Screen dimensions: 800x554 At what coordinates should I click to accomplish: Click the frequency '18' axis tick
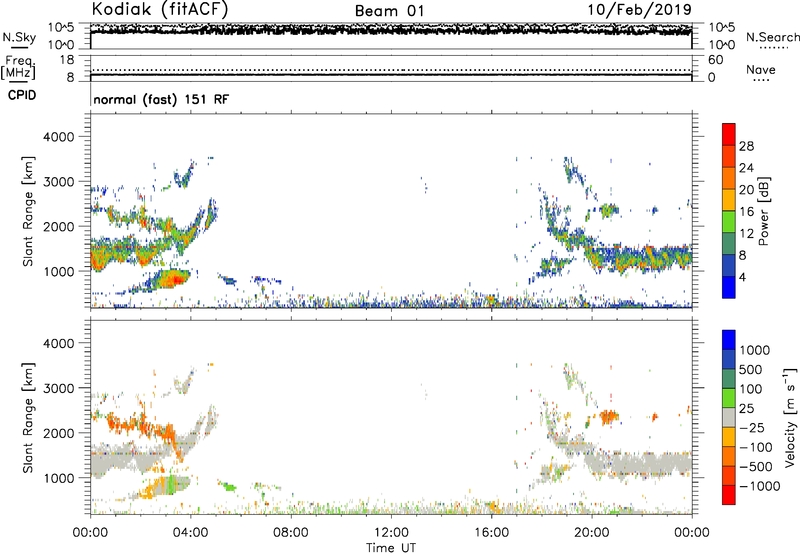(x=67, y=60)
